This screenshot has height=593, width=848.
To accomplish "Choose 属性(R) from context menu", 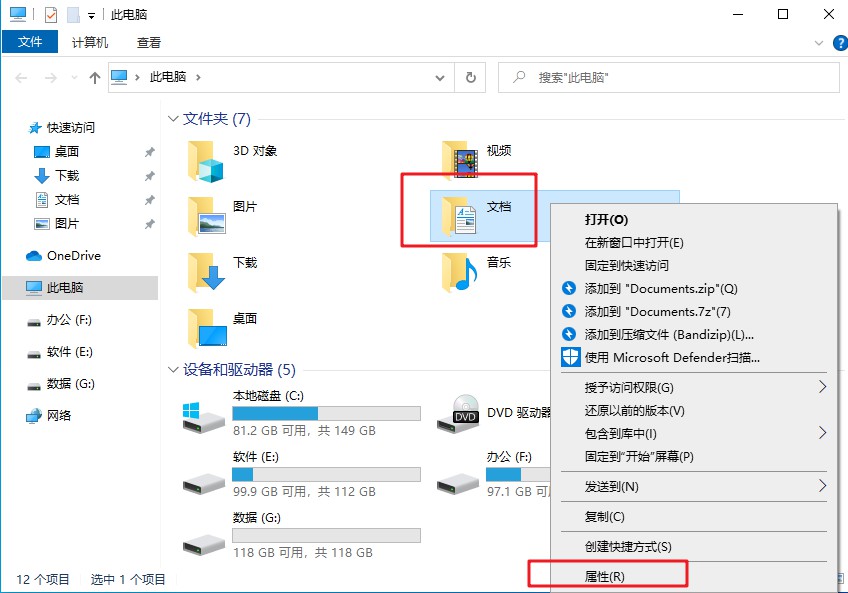I will [605, 576].
